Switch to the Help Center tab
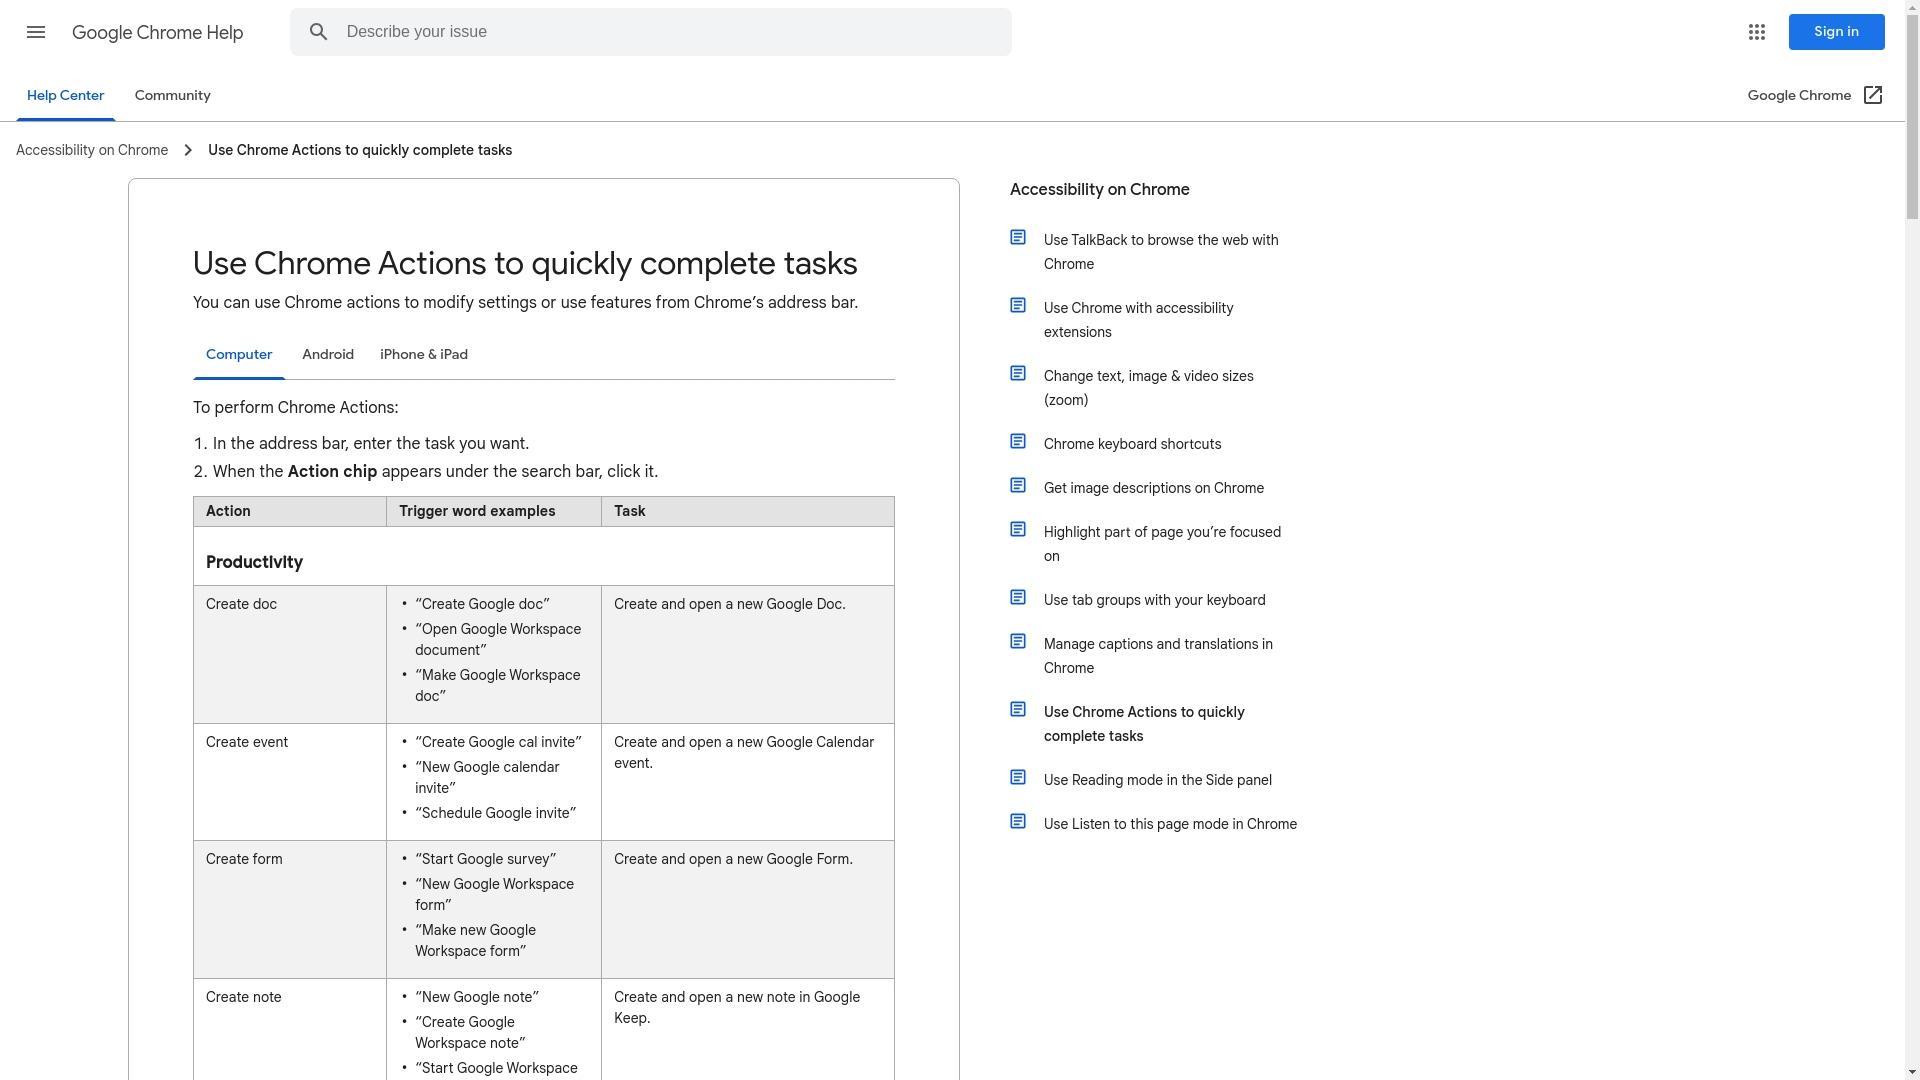 [65, 96]
